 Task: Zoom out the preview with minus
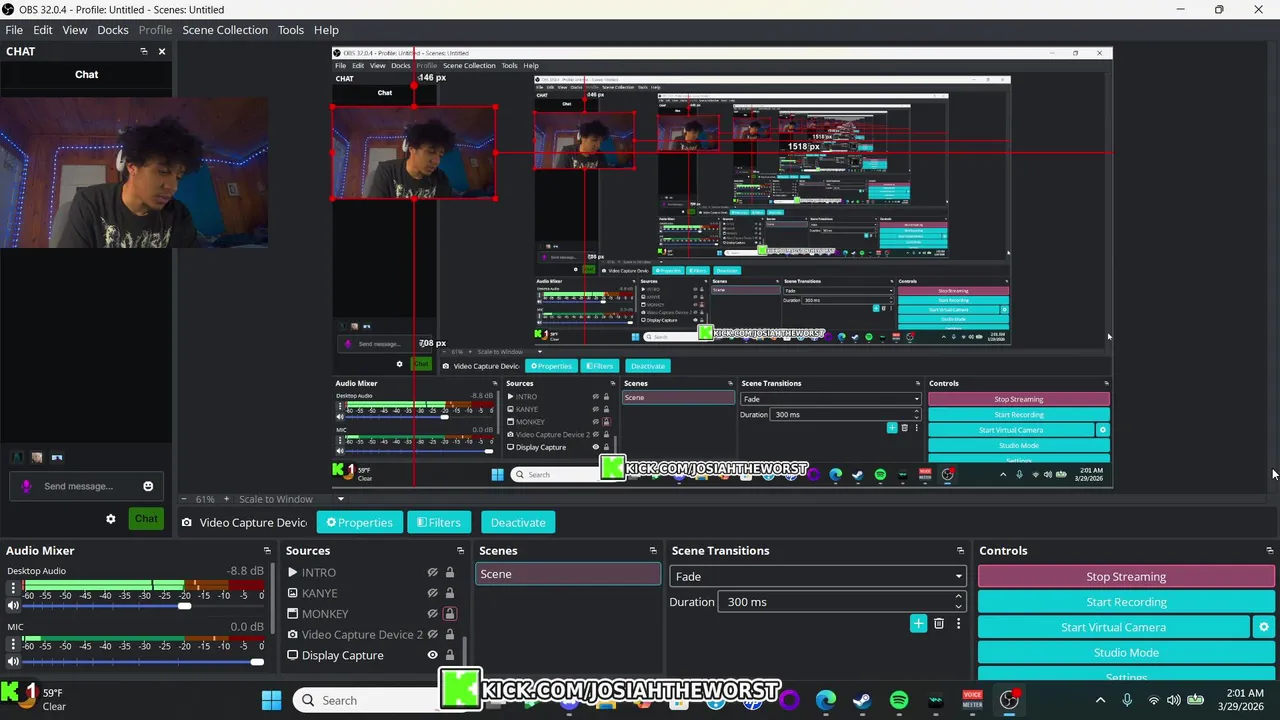pos(183,499)
